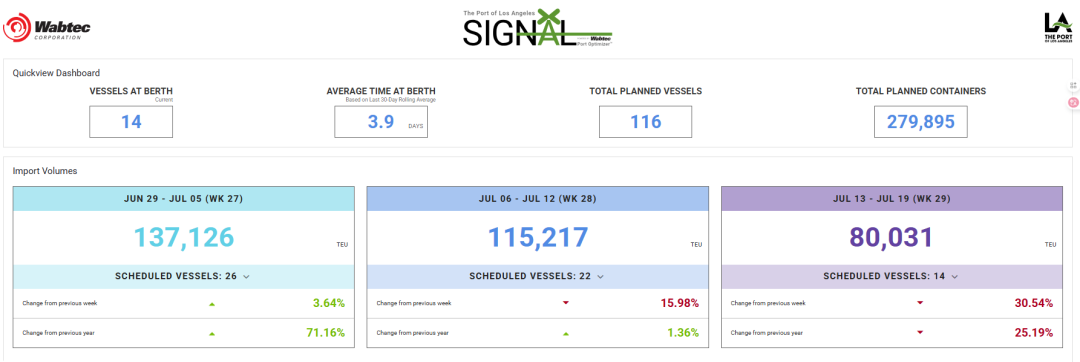The image size is (1080, 362).
Task: Click red down arrow for WK 29 previous week
Action: coord(920,303)
